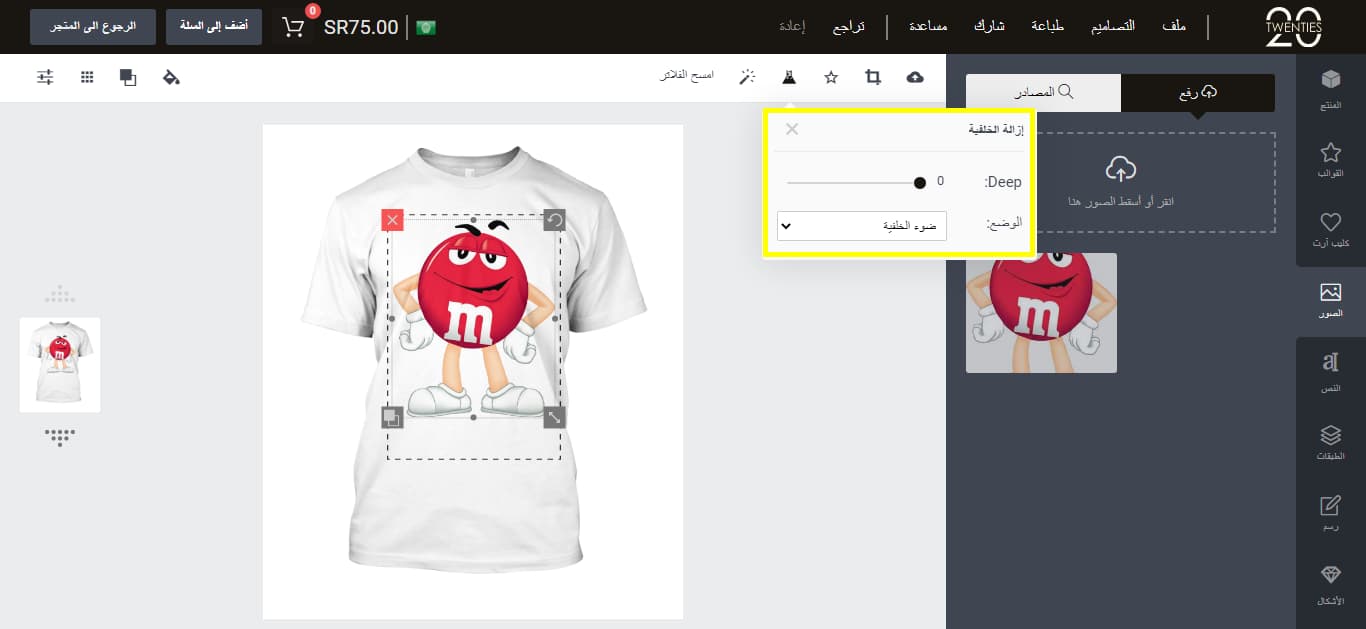Click the Saudi flag currency icon
The height and width of the screenshot is (629, 1366).
pos(426,27)
